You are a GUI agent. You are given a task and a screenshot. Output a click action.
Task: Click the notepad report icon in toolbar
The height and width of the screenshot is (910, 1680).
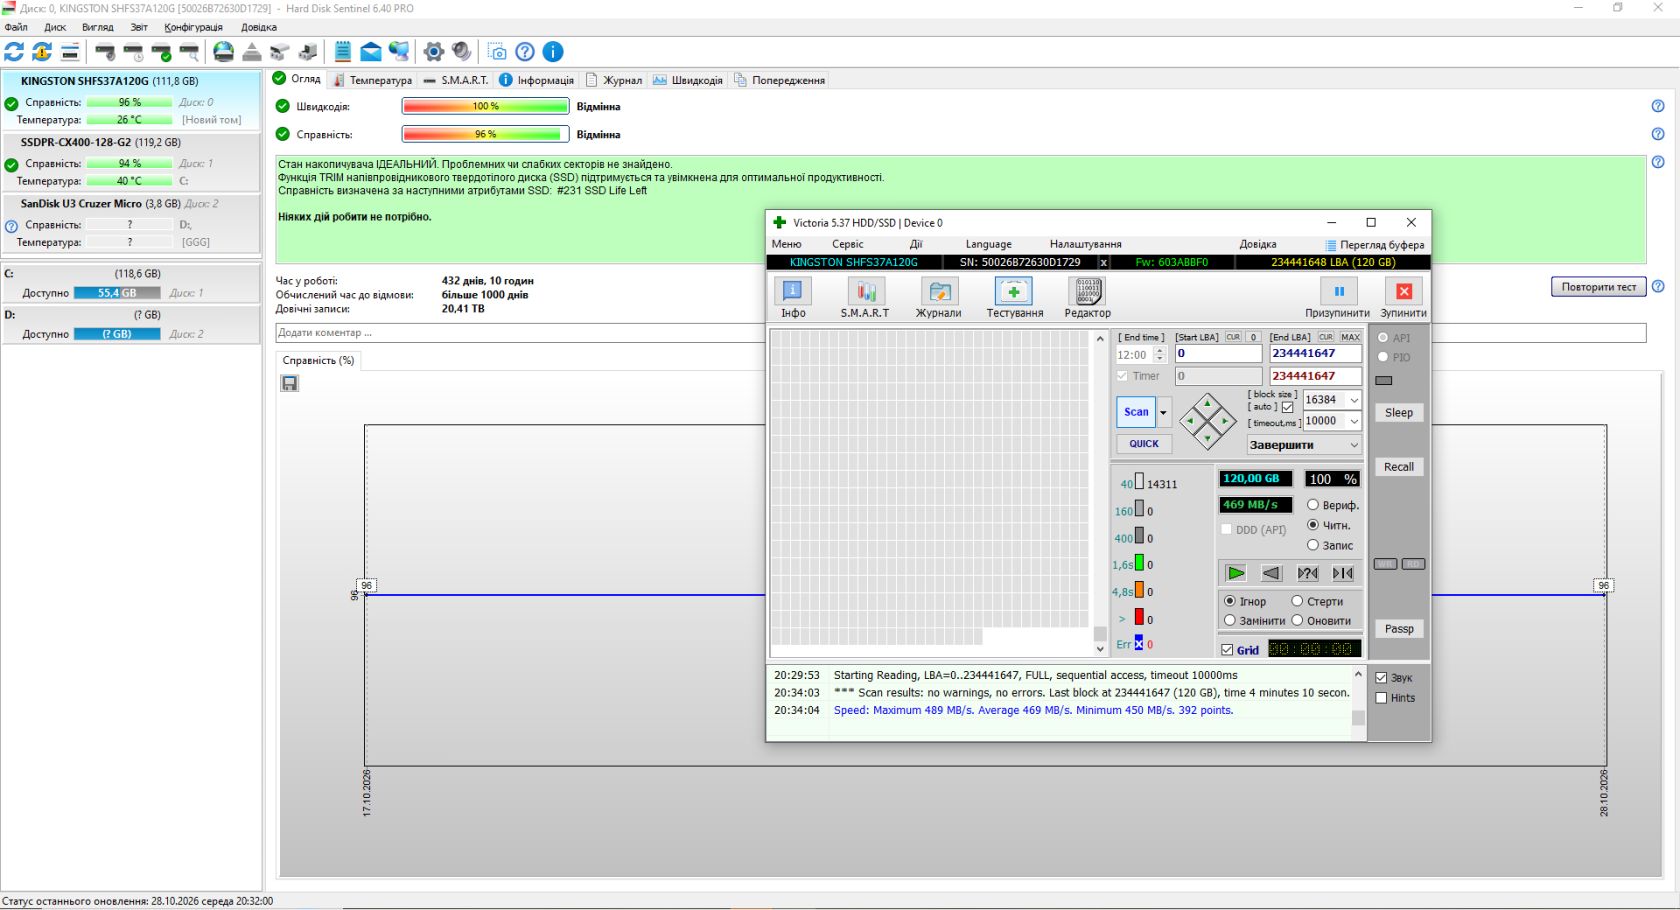point(343,52)
